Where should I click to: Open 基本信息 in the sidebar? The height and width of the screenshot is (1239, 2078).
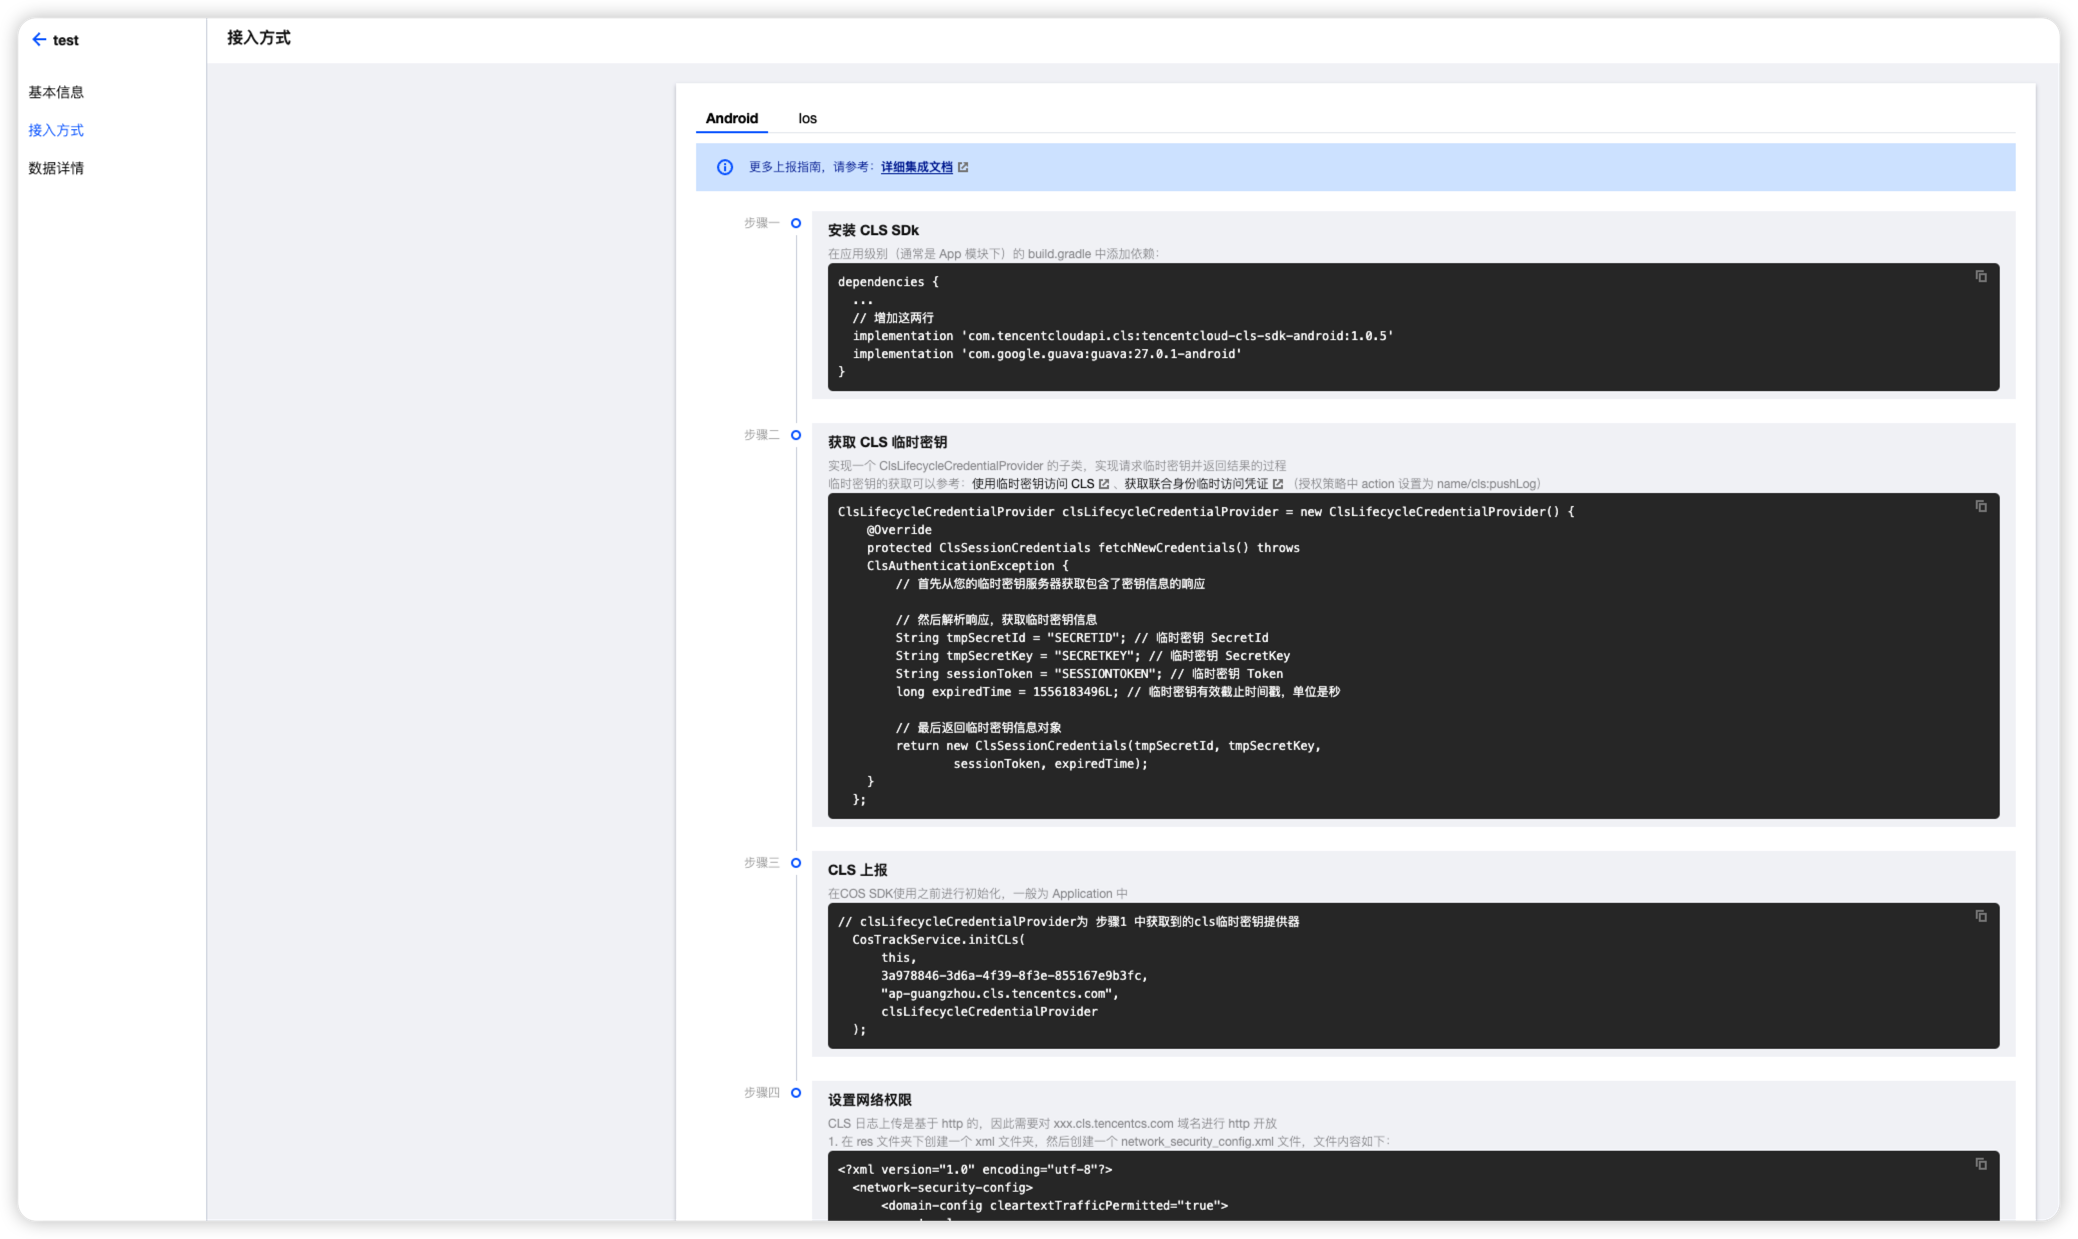(x=56, y=92)
